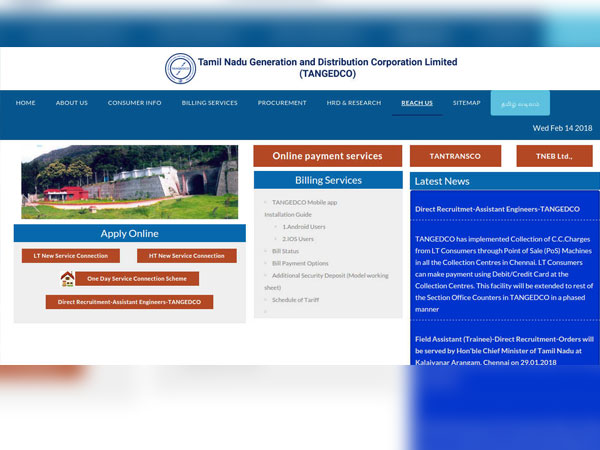The width and height of the screenshot is (600, 450).
Task: Expand the BILLING SERVICES menu
Action: [210, 103]
